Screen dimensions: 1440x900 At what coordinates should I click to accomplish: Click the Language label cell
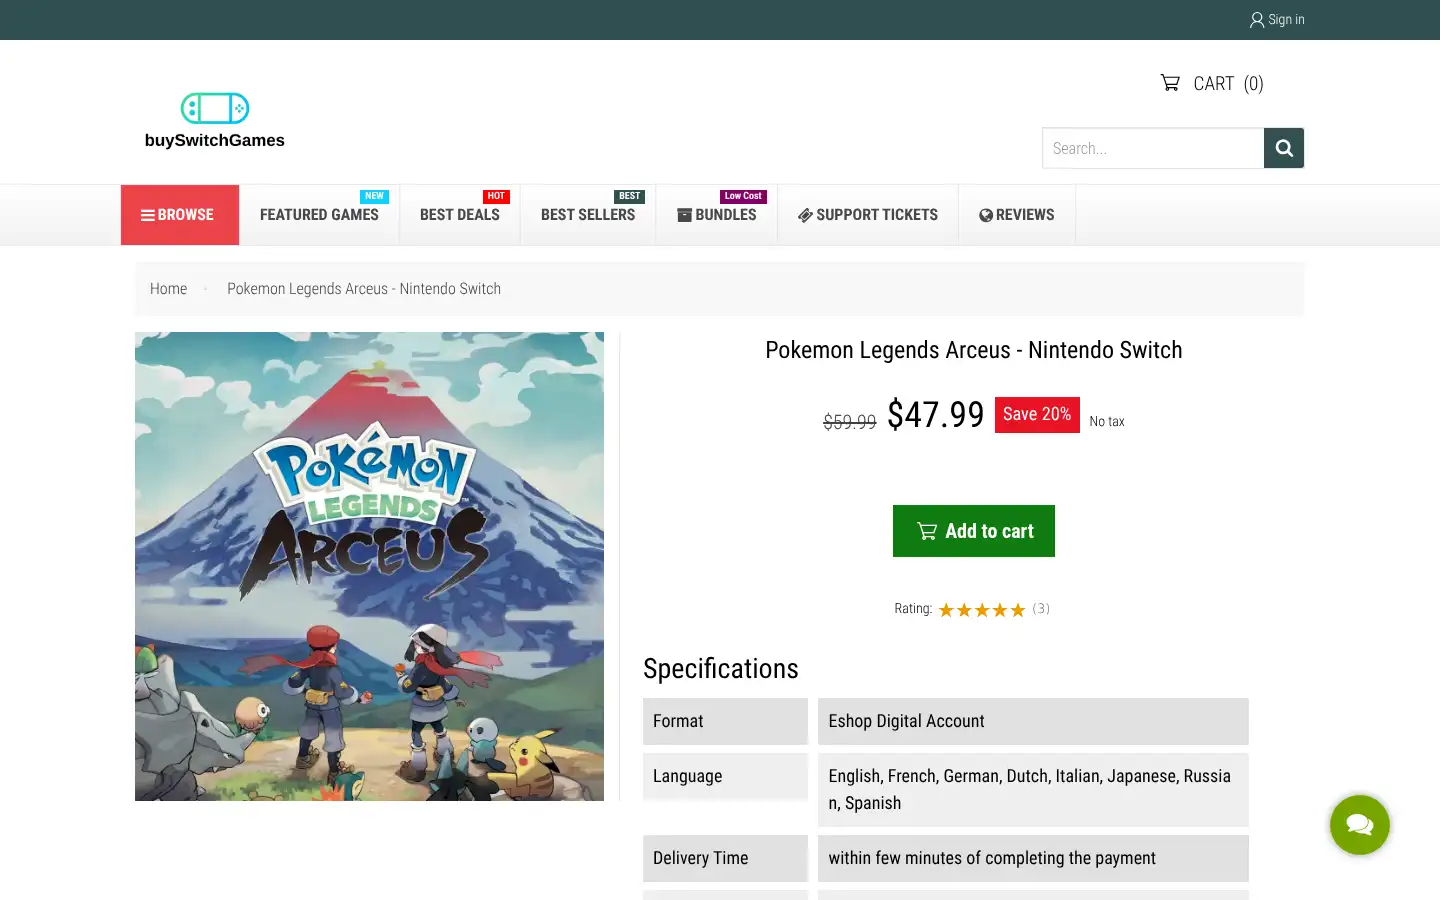click(725, 776)
